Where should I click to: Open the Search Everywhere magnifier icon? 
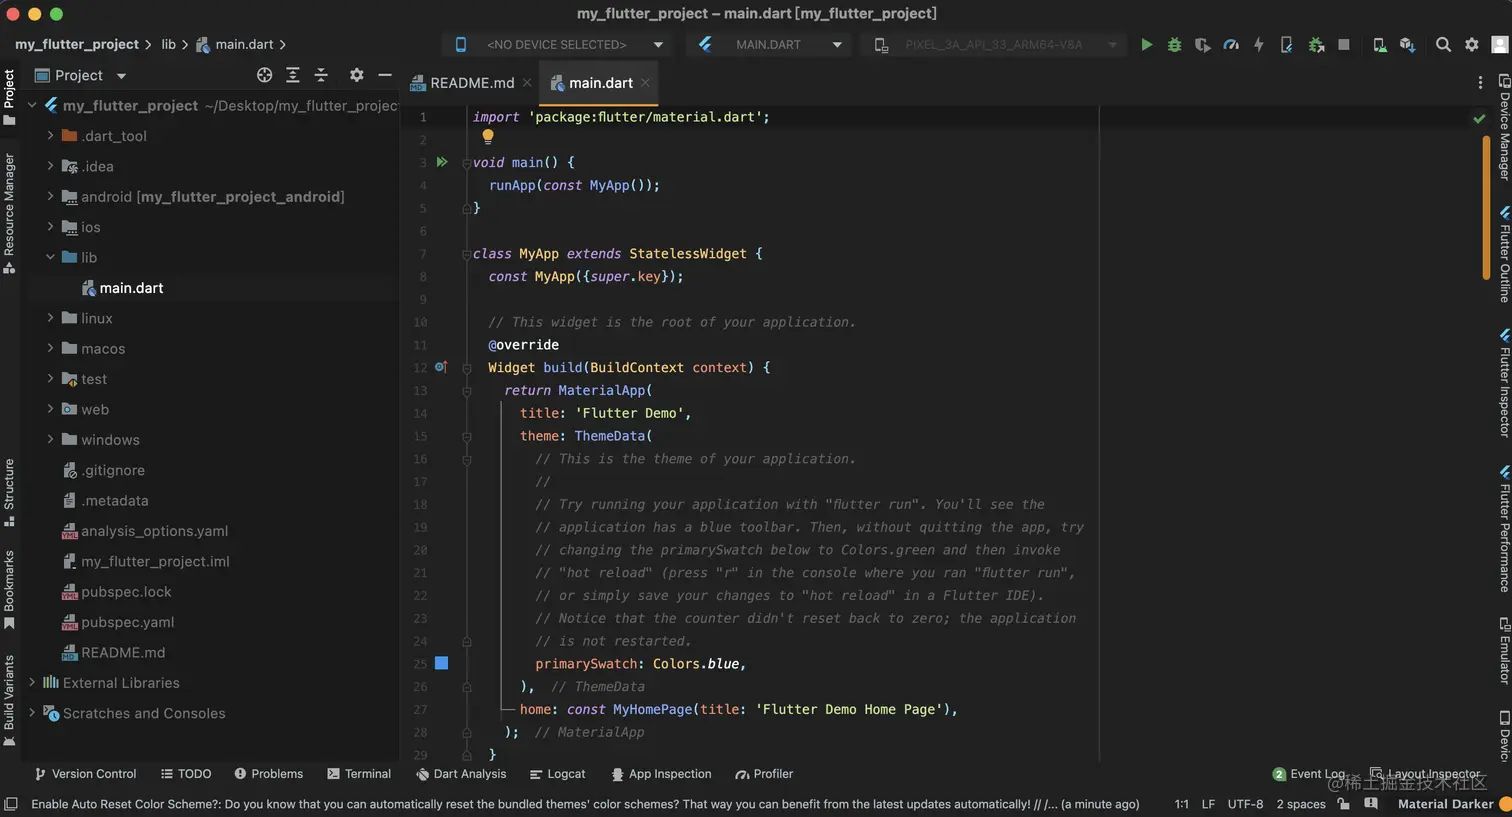(1443, 44)
